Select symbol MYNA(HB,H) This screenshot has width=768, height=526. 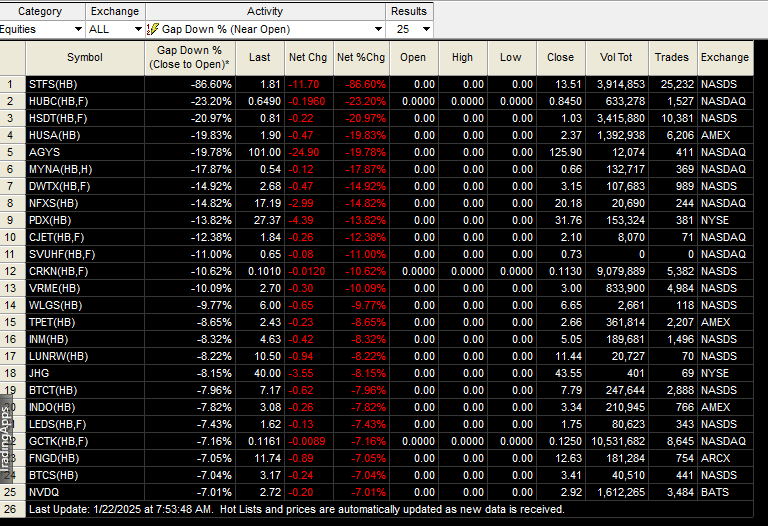(x=60, y=169)
